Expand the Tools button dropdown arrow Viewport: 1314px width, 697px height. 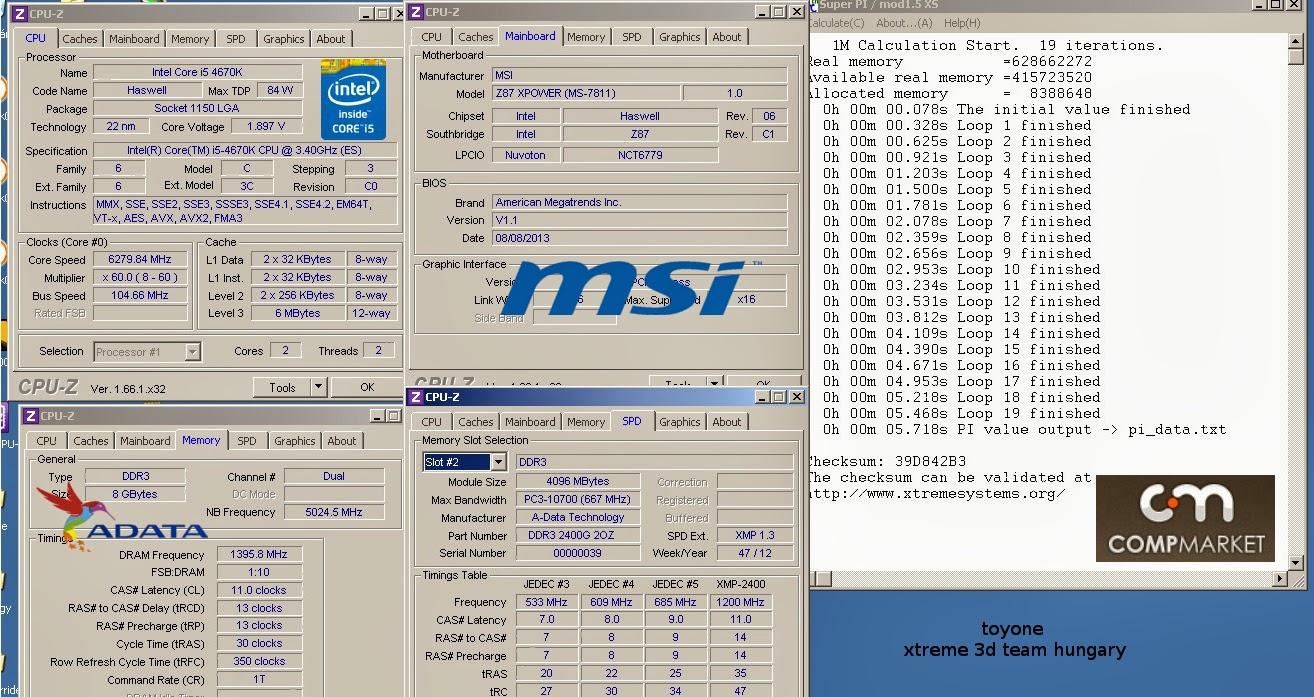click(x=318, y=387)
